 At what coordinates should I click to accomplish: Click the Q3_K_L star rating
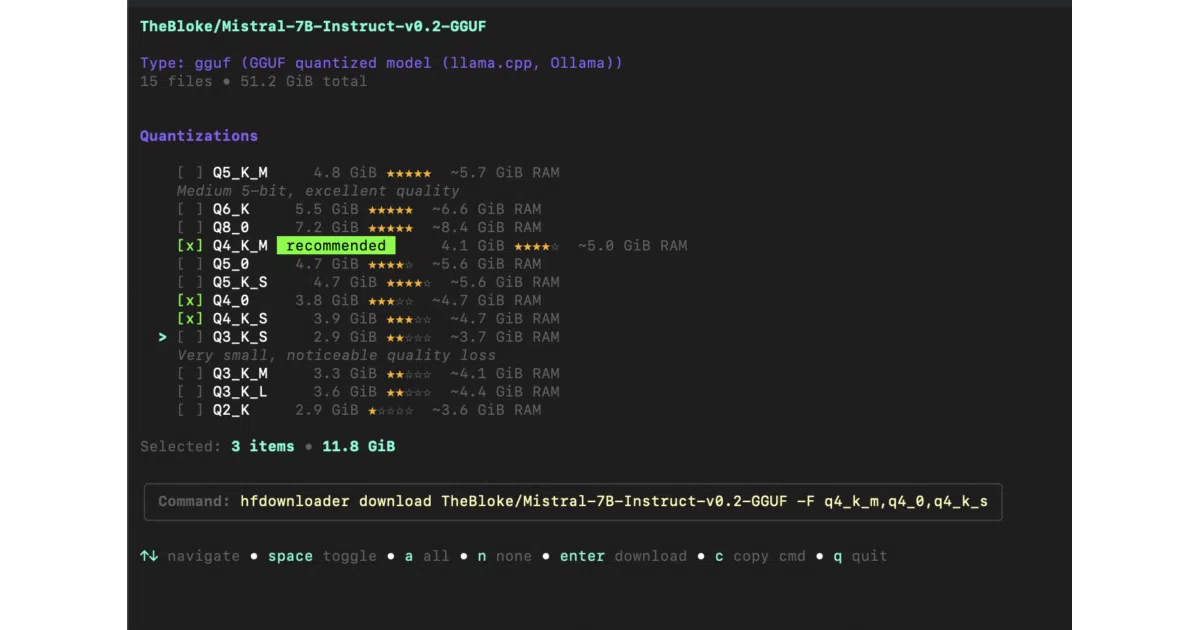pyautogui.click(x=409, y=392)
